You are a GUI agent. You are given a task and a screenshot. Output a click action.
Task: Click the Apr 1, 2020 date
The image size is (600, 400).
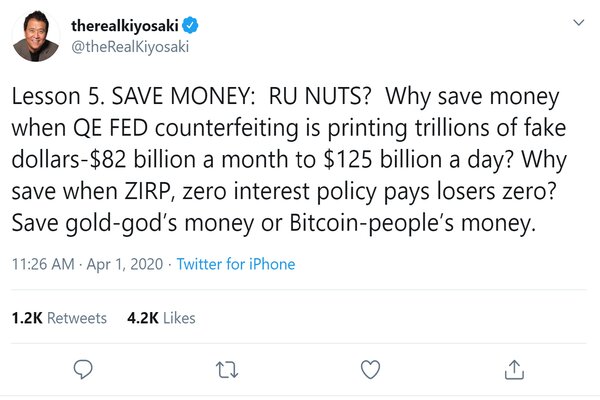(x=129, y=264)
